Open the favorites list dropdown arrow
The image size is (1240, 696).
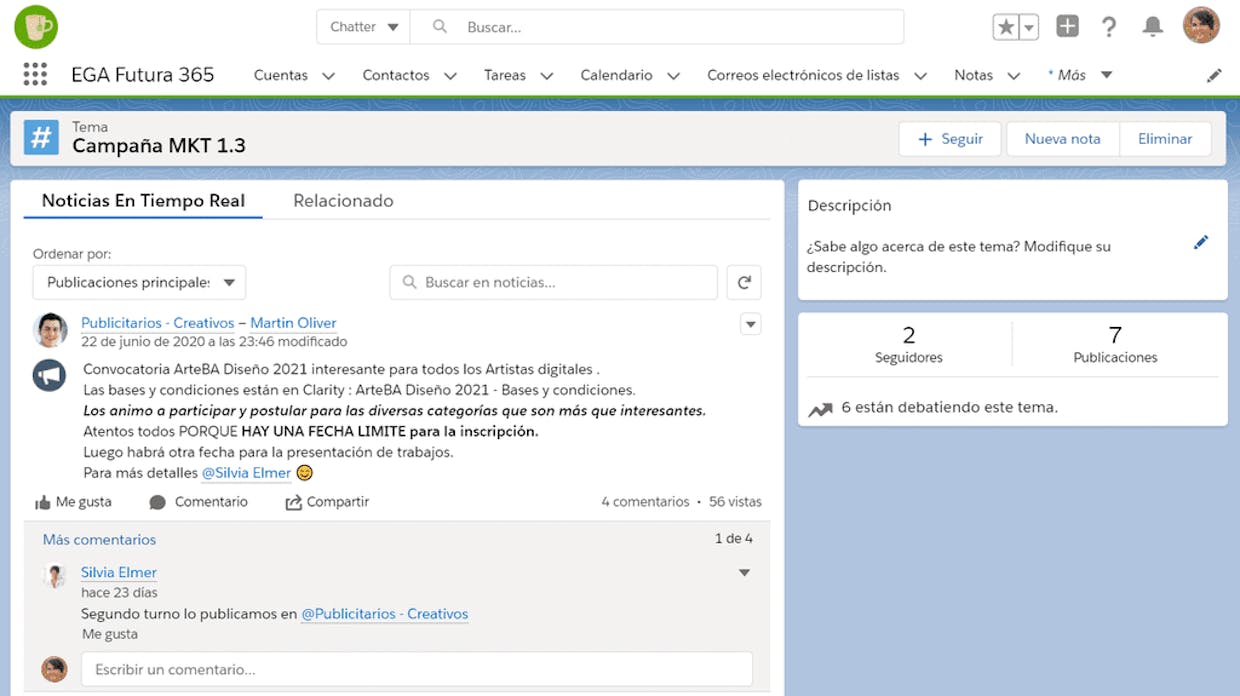tap(1029, 27)
